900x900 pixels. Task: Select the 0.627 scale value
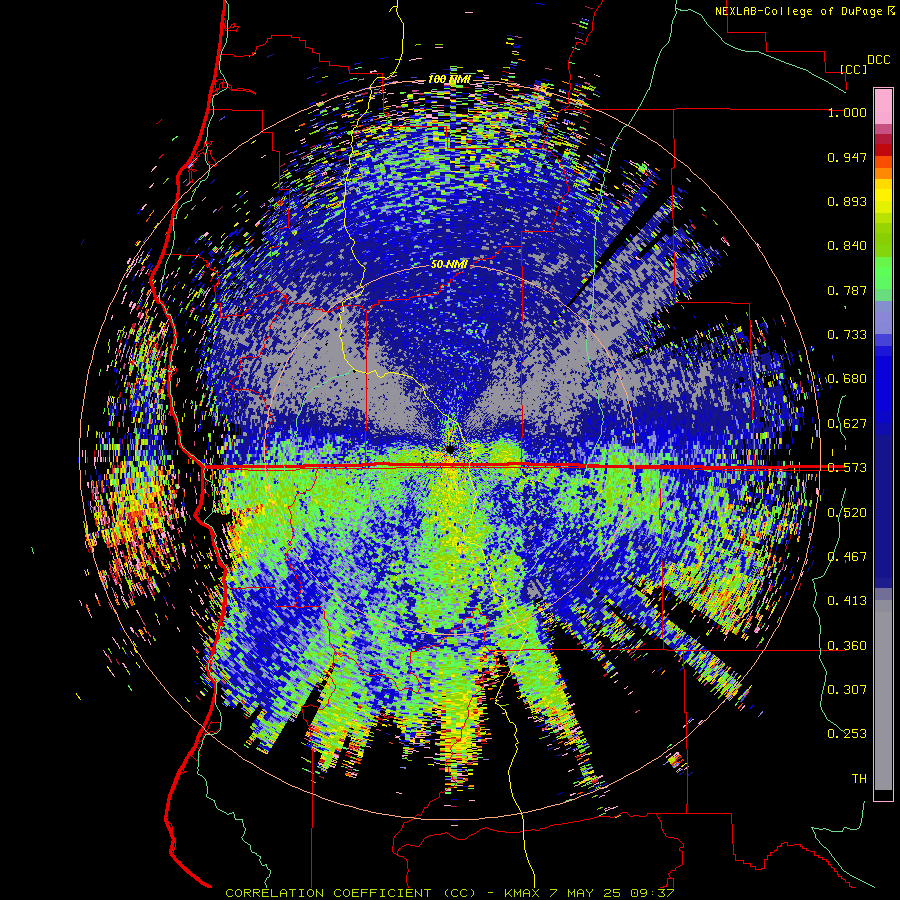click(x=847, y=424)
